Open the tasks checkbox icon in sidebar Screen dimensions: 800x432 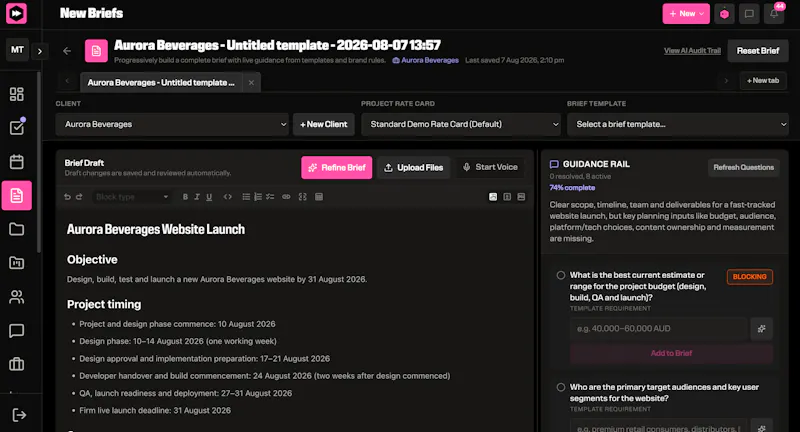[x=16, y=128]
